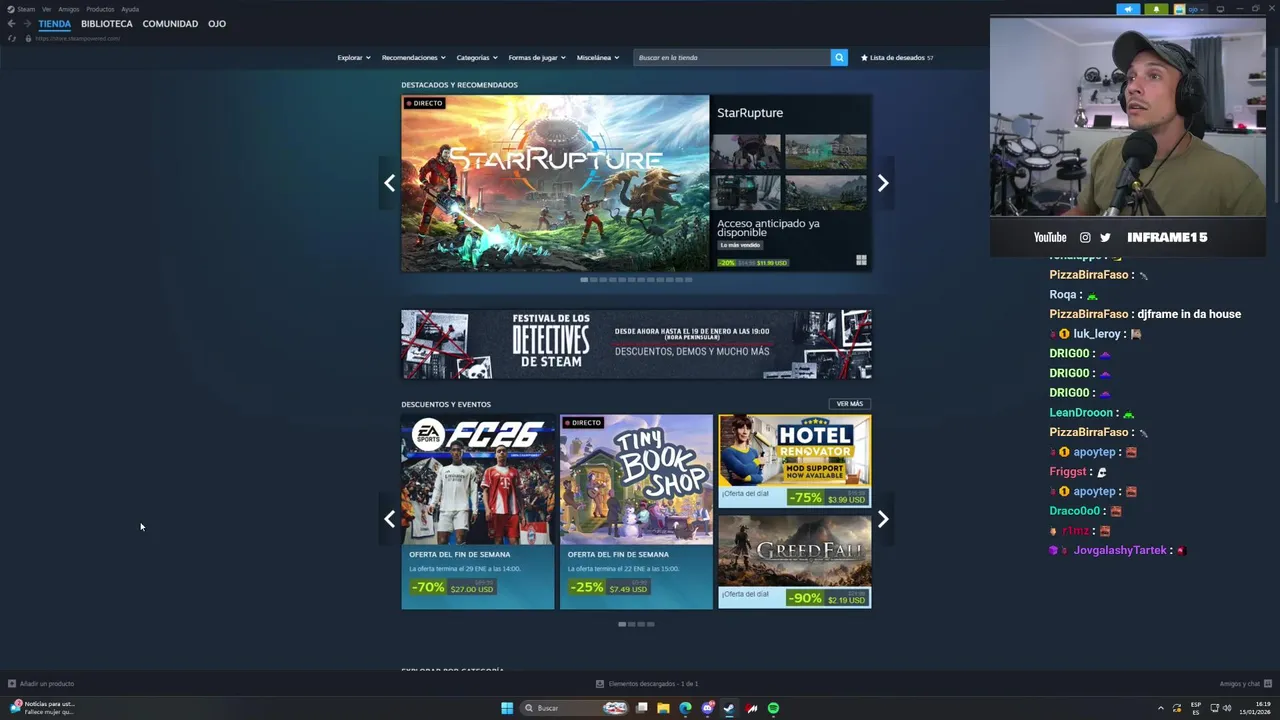This screenshot has width=1280, height=720.
Task: Click the Windows platform icon on StarRupture
Action: 861,261
